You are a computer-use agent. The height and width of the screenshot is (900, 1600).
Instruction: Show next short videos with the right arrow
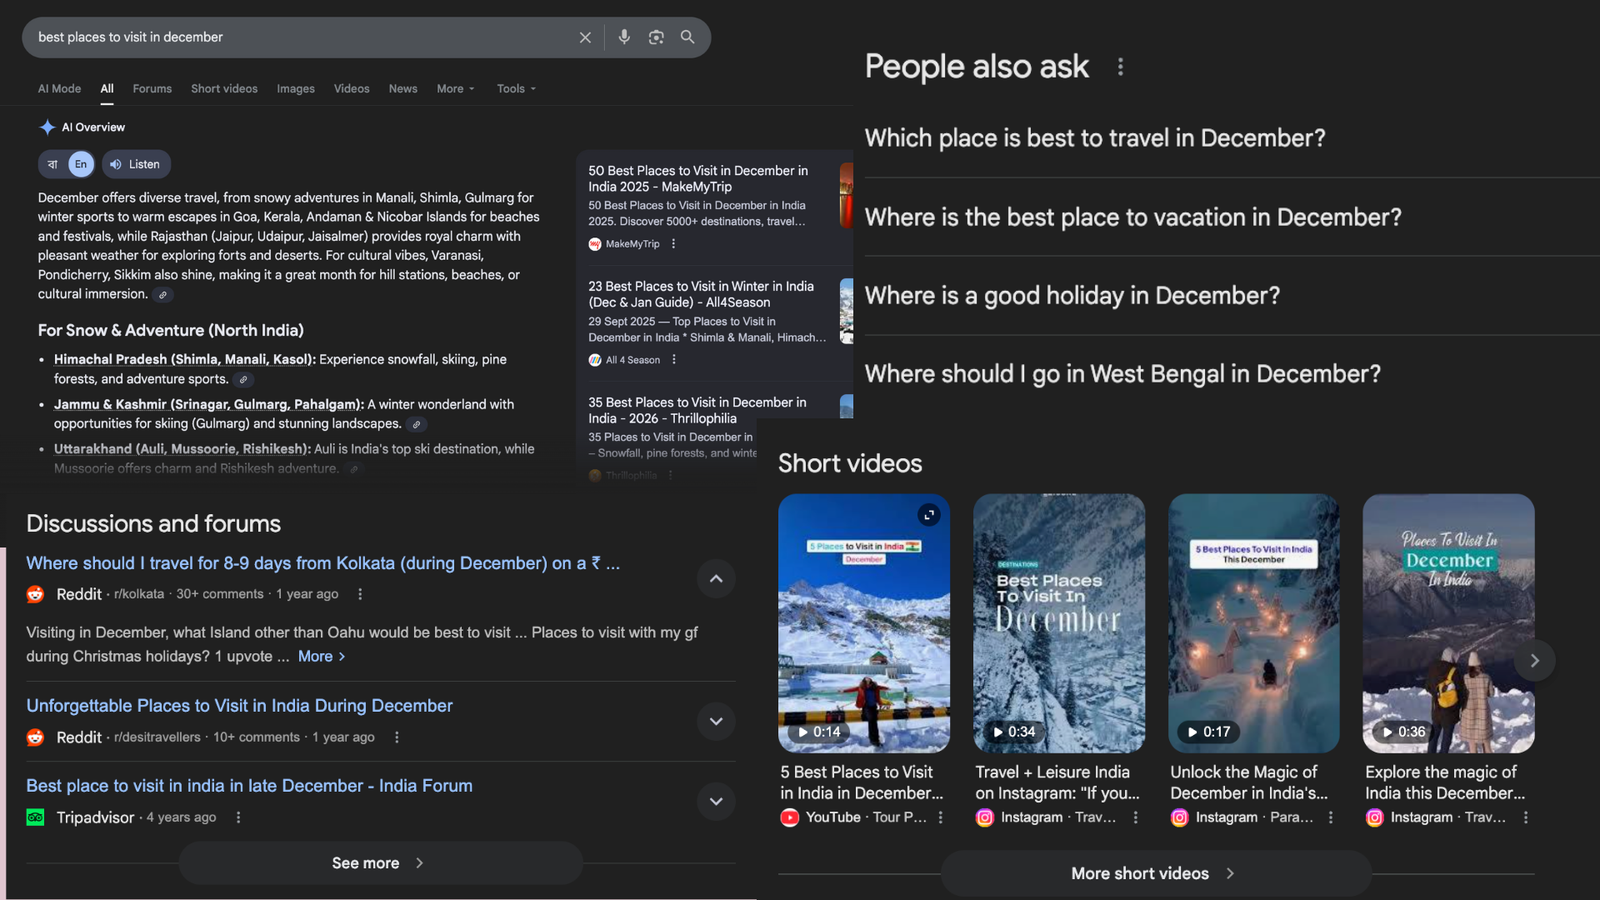coord(1534,661)
